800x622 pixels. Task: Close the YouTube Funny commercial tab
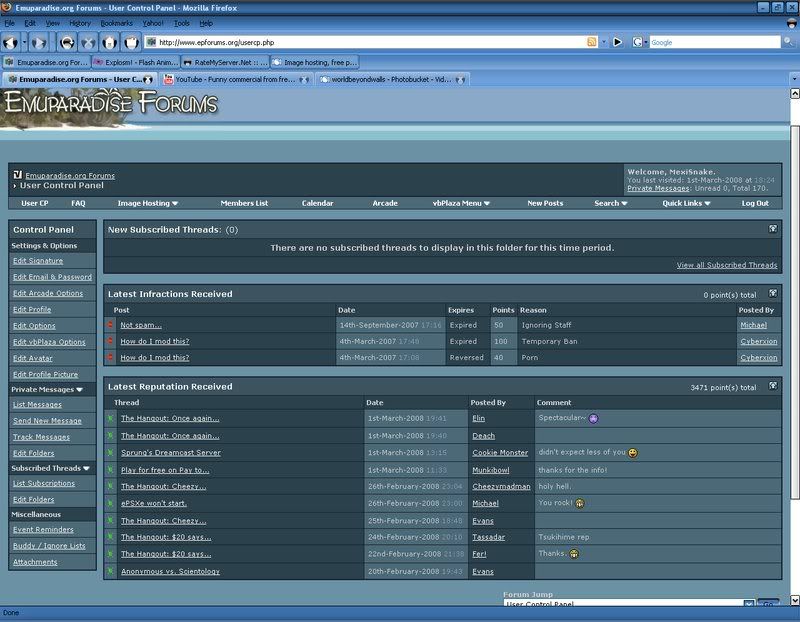tap(304, 80)
